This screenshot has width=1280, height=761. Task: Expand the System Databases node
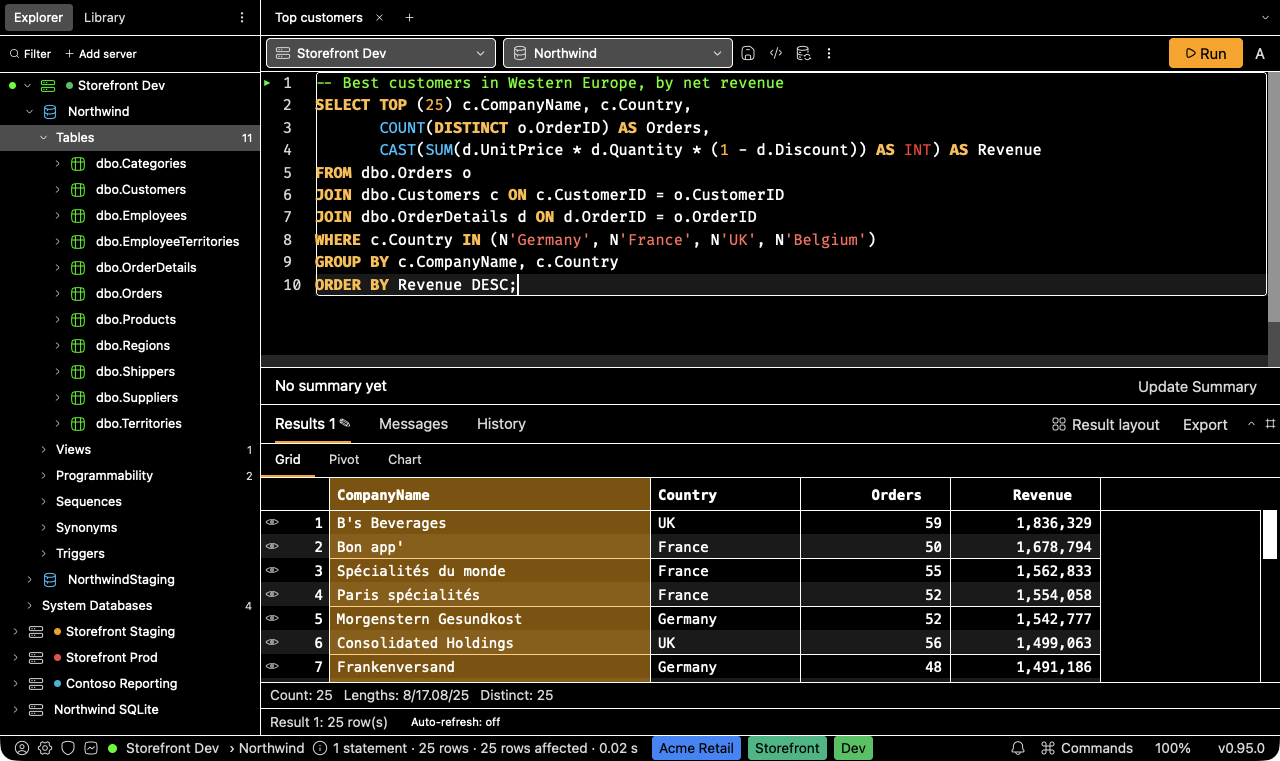[30, 606]
